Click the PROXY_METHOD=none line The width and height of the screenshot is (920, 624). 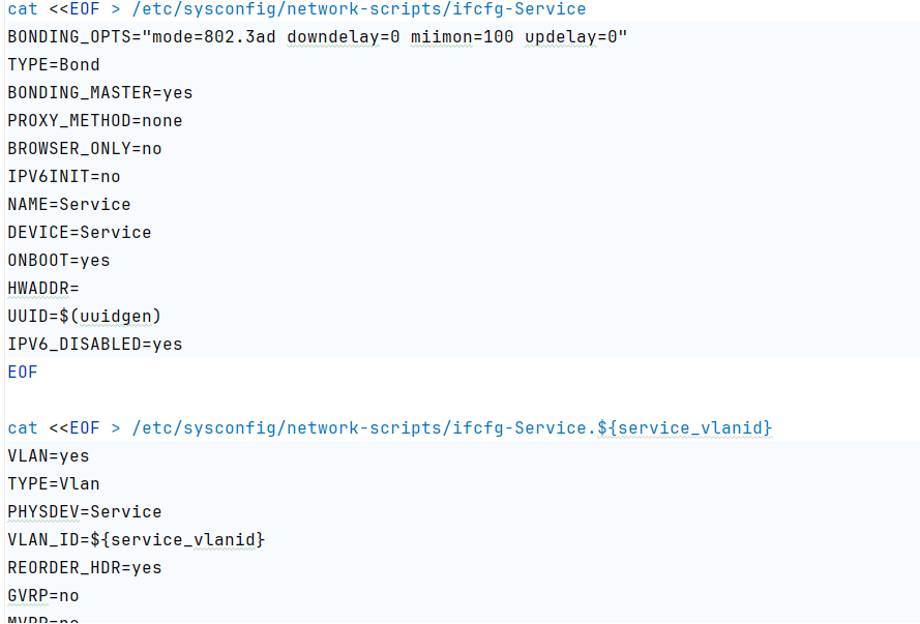[95, 121]
